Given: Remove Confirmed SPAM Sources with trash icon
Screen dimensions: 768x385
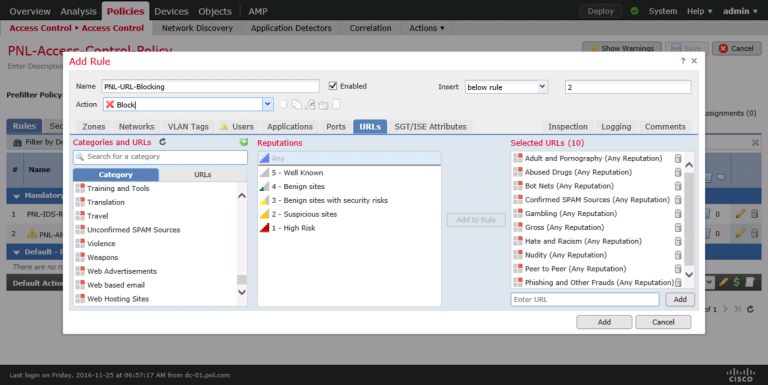Looking at the screenshot, I should click(x=678, y=199).
